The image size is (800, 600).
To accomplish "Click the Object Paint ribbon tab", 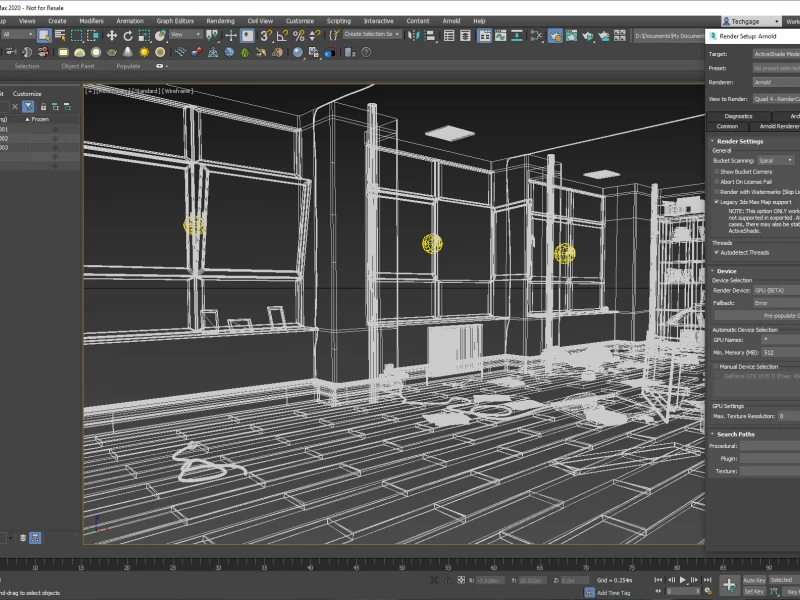I will pos(78,66).
